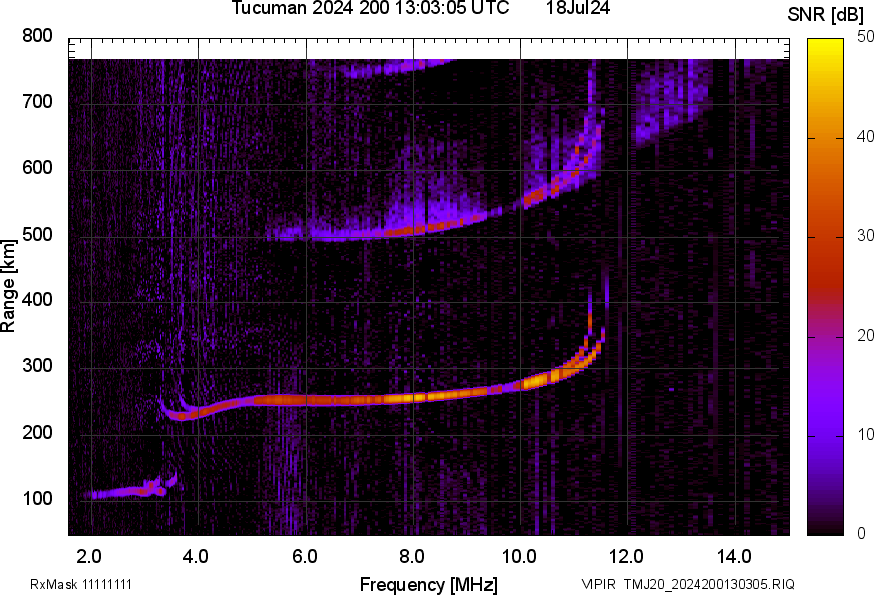
Task: Click the '100' range tick label
Action: pyautogui.click(x=38, y=500)
